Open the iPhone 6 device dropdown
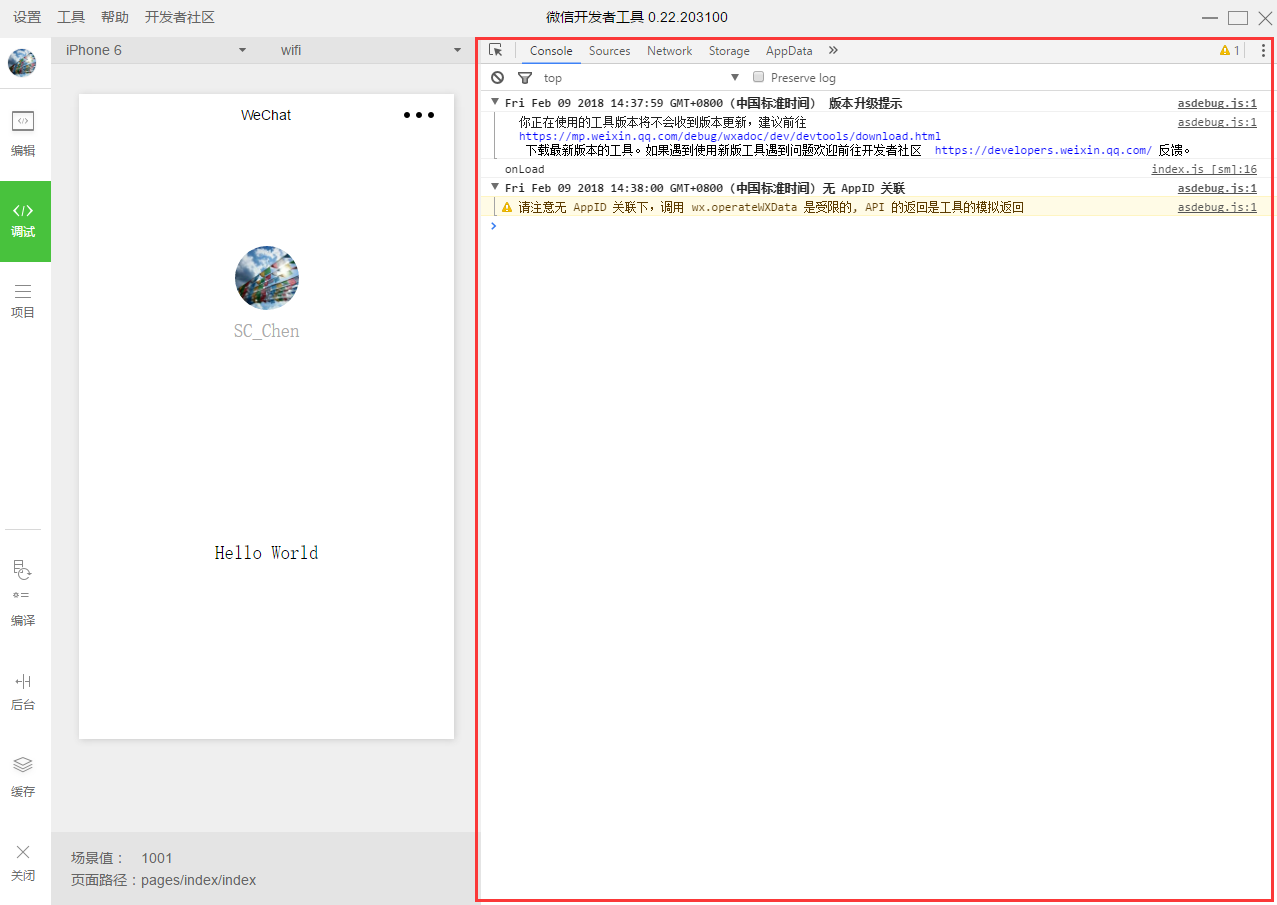Image resolution: width=1277 pixels, height=905 pixels. 156,50
